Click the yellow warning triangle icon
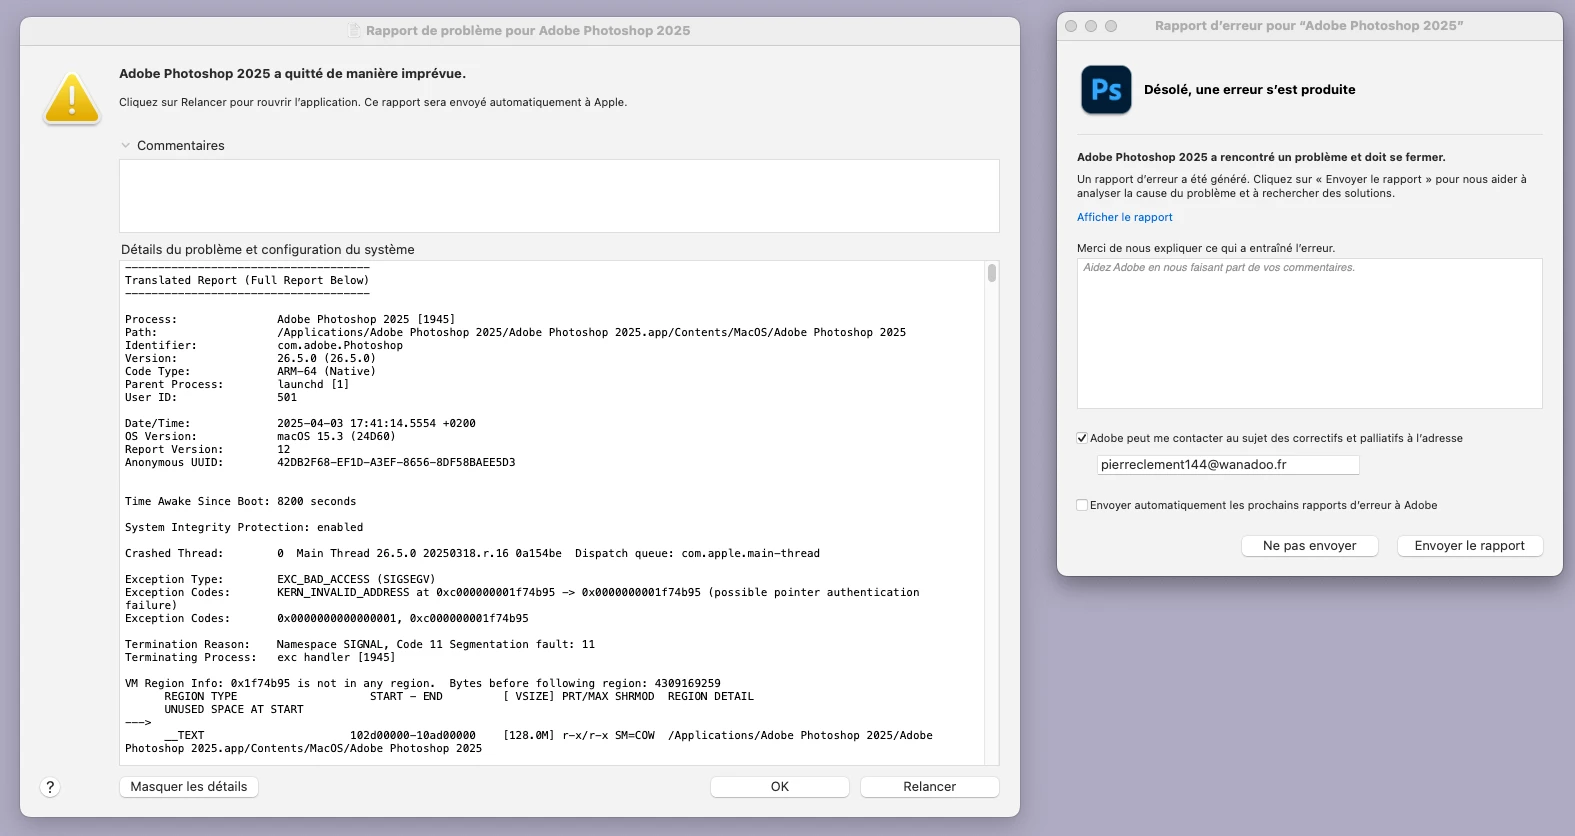This screenshot has height=836, width=1575. [x=72, y=99]
